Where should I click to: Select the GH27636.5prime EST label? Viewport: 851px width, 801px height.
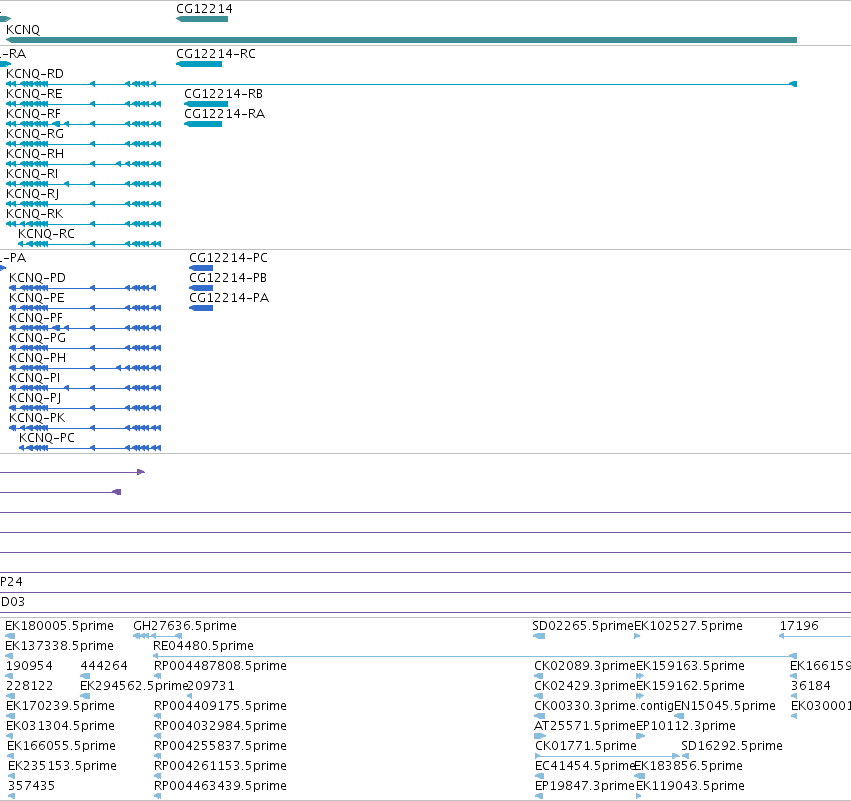[x=185, y=626]
